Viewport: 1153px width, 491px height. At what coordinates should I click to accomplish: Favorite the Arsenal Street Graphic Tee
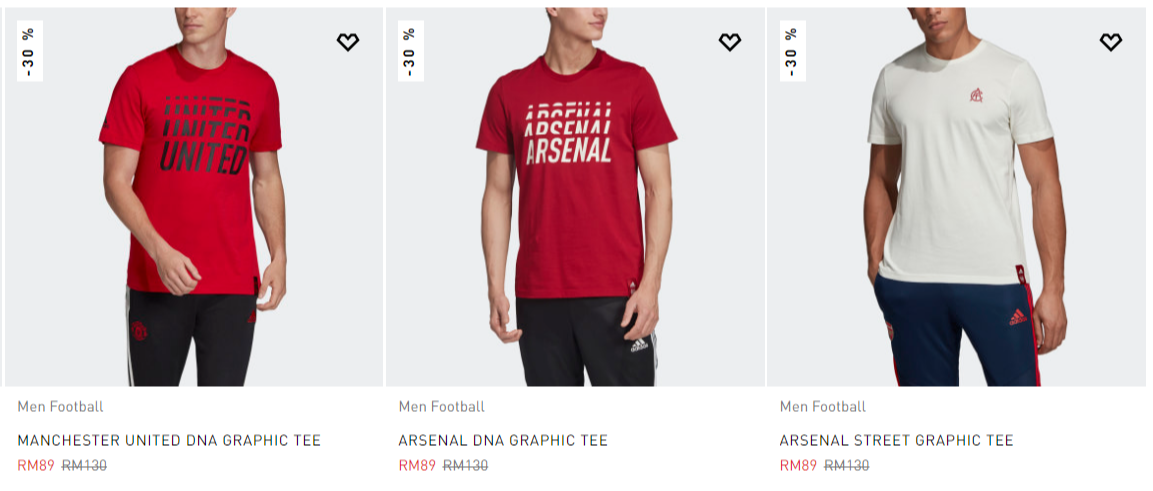[1110, 42]
